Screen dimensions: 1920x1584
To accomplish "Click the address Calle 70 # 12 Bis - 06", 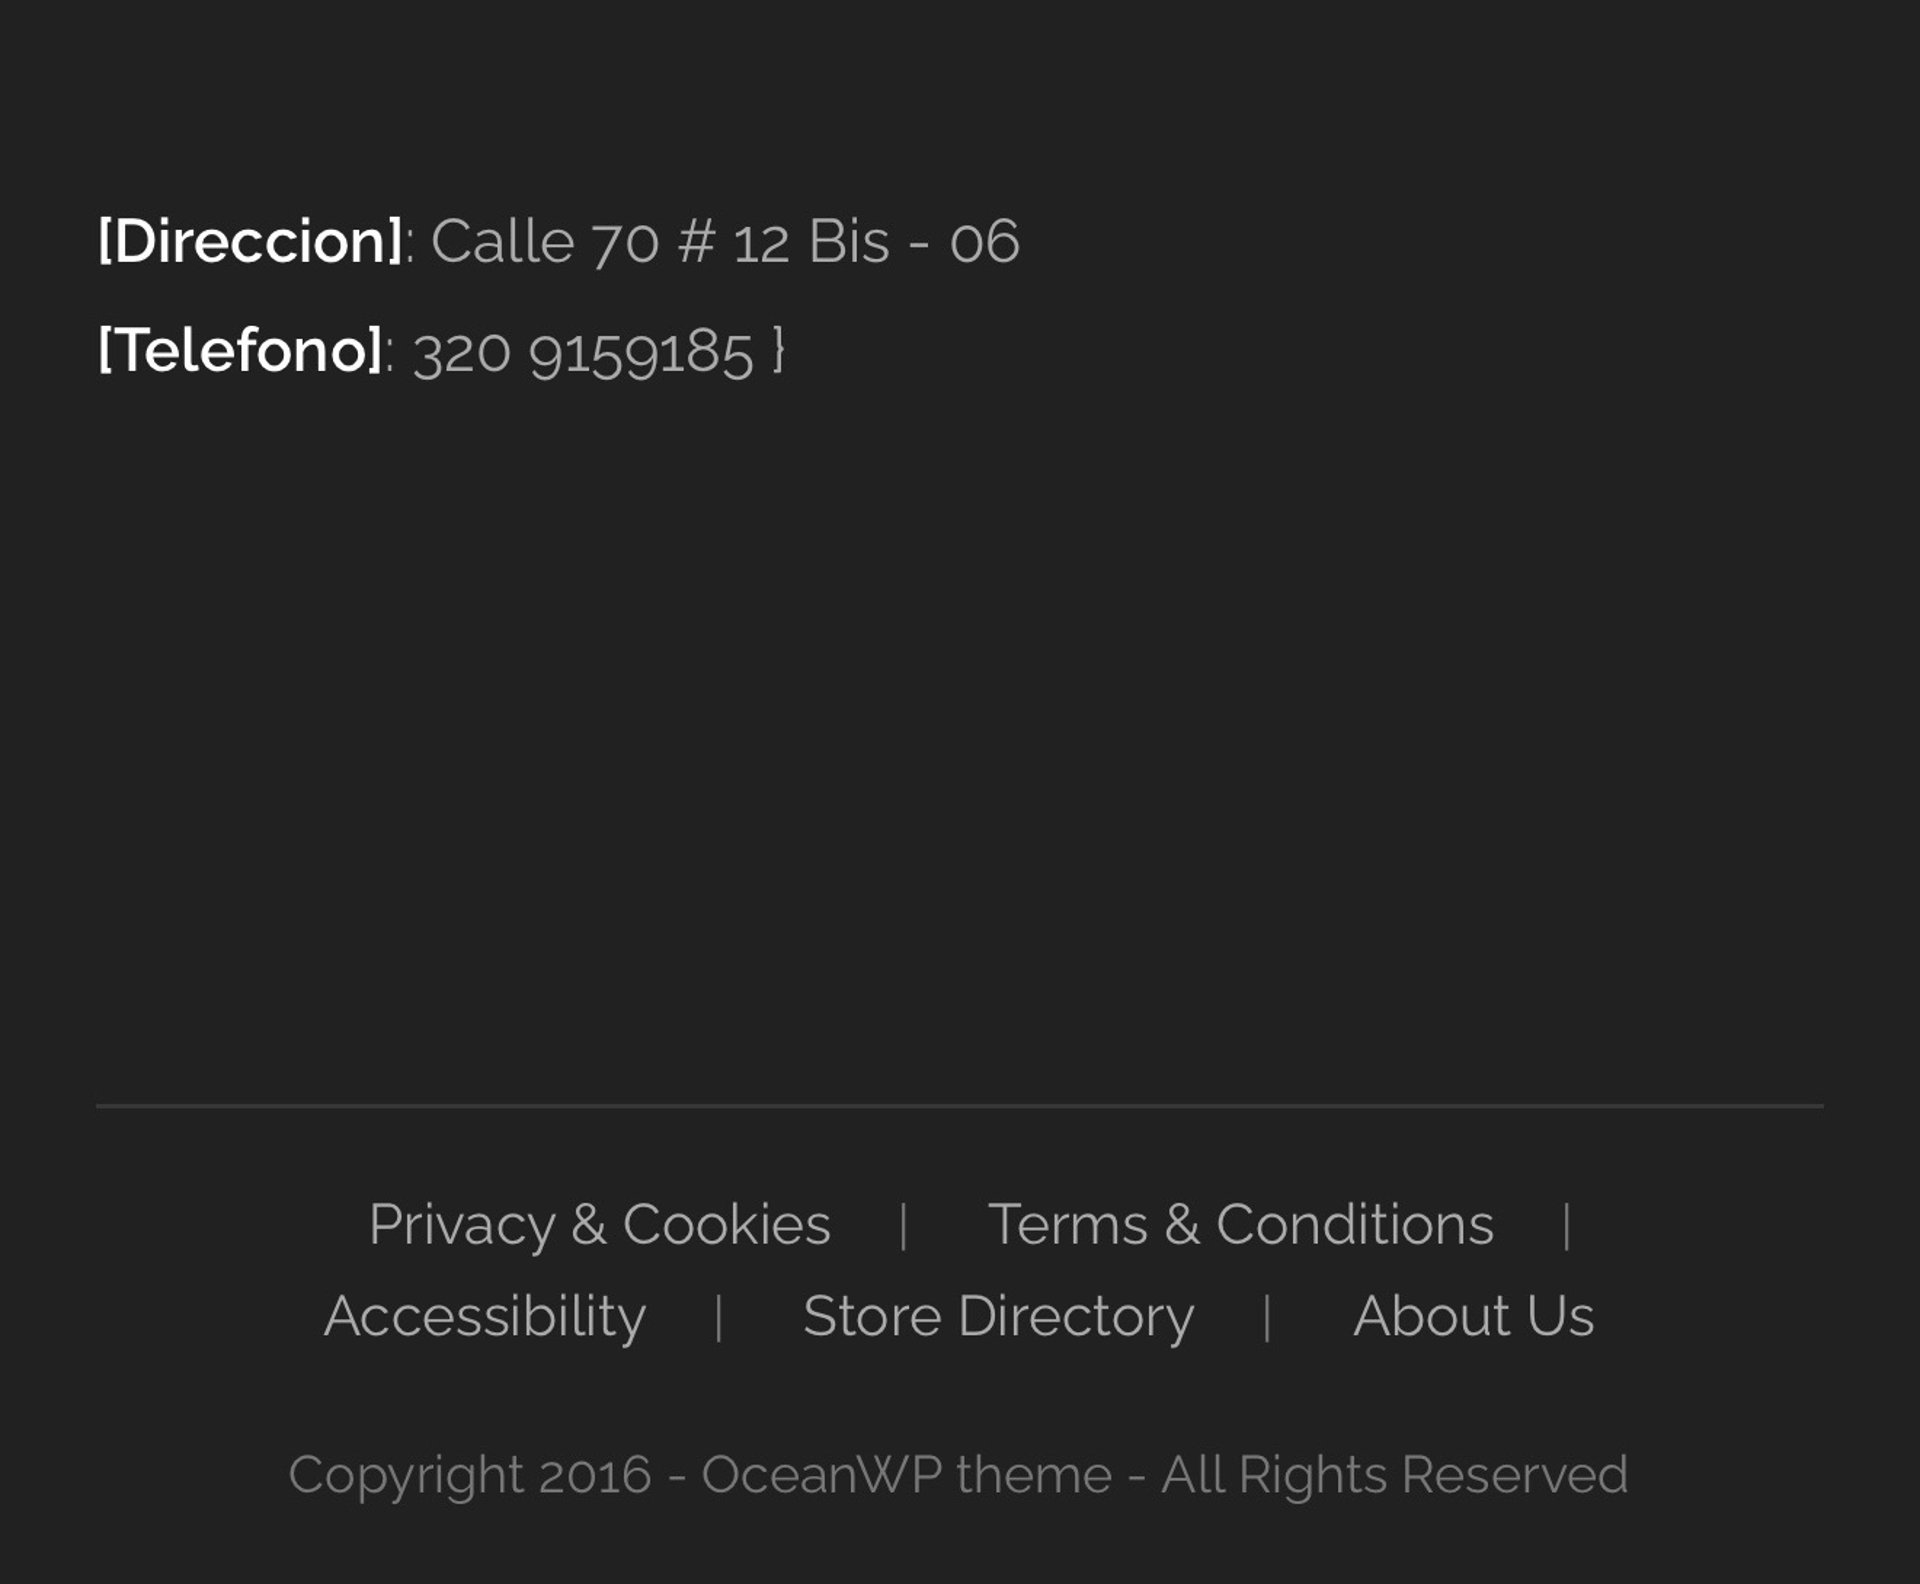I will pos(725,242).
